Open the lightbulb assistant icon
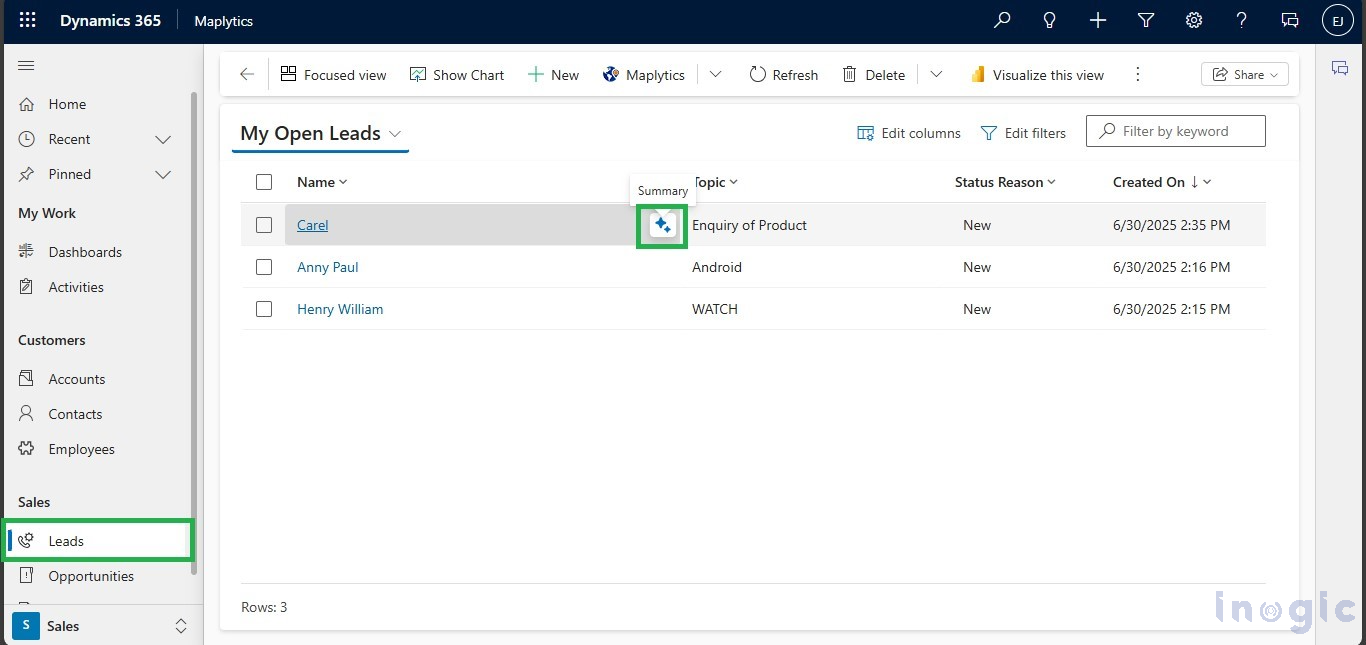 pyautogui.click(x=1050, y=20)
